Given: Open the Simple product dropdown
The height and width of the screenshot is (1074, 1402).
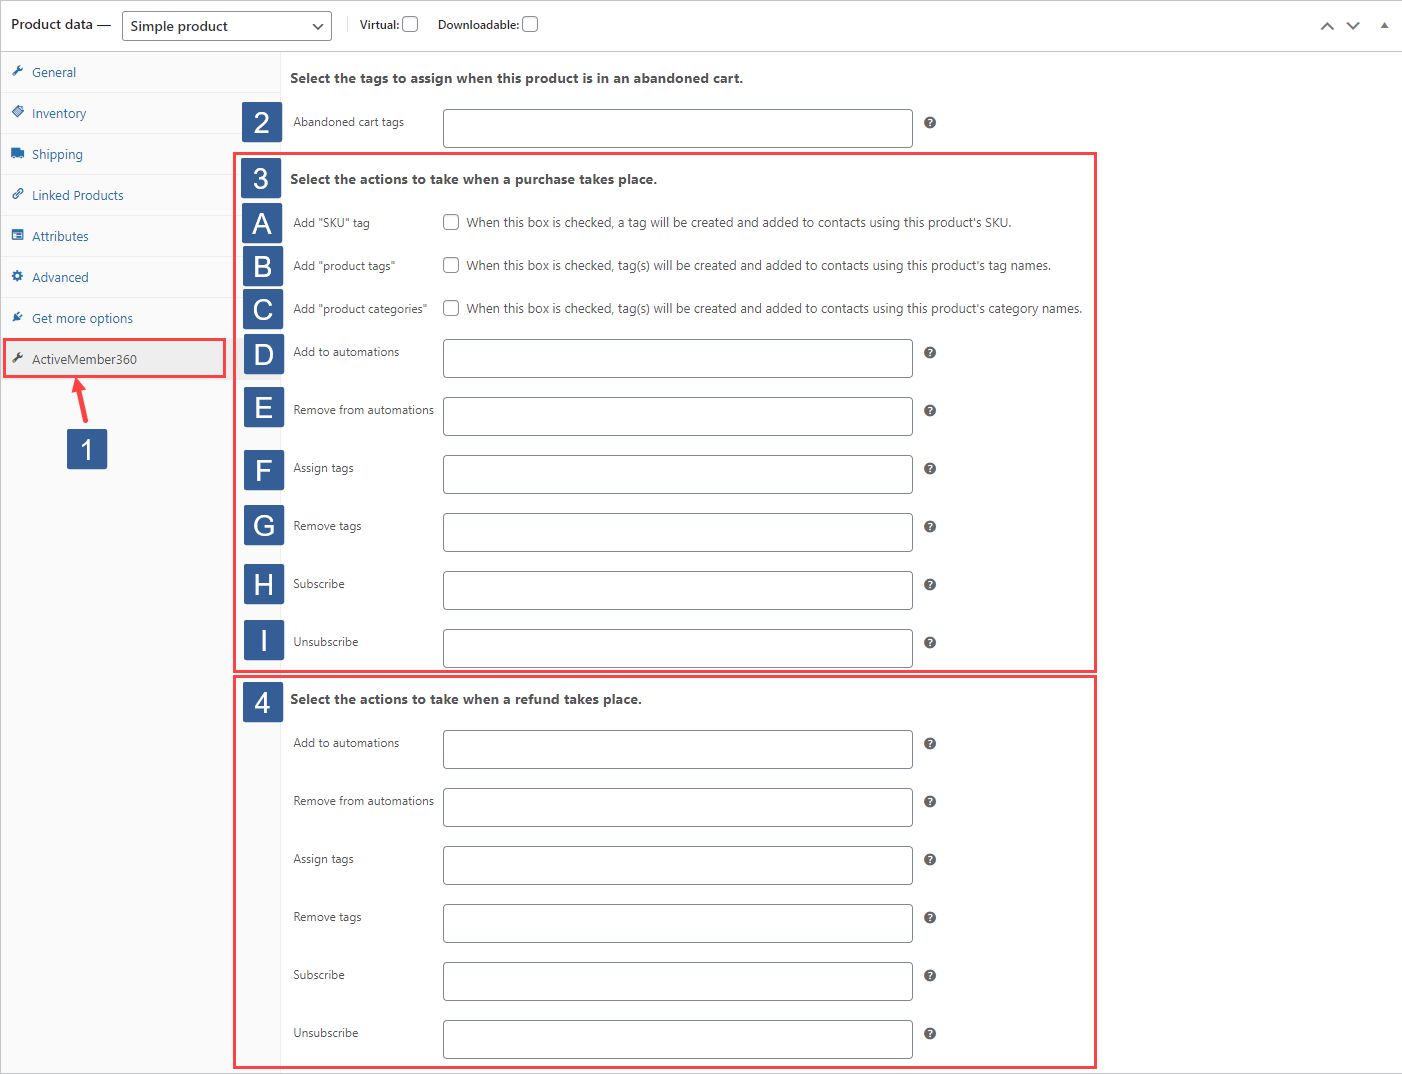Looking at the screenshot, I should coord(226,26).
